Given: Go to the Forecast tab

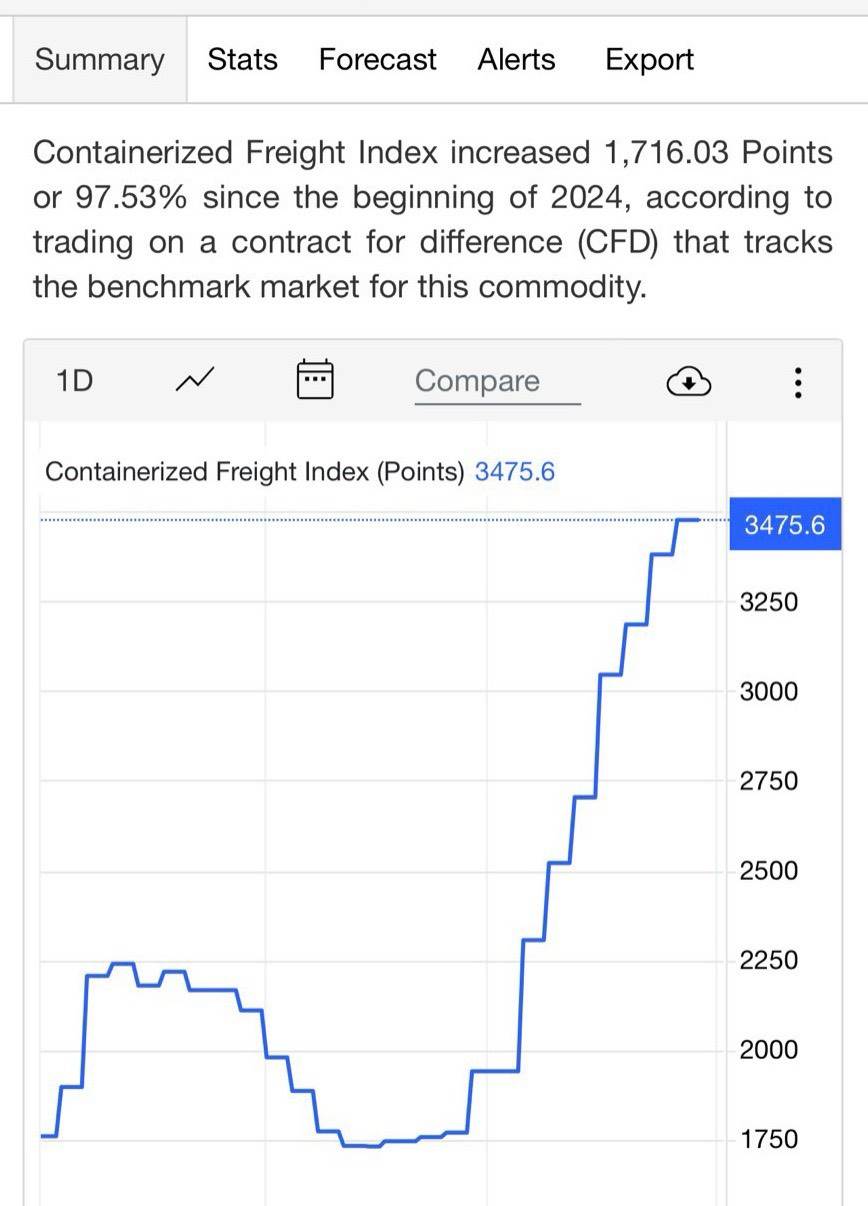Looking at the screenshot, I should 377,60.
